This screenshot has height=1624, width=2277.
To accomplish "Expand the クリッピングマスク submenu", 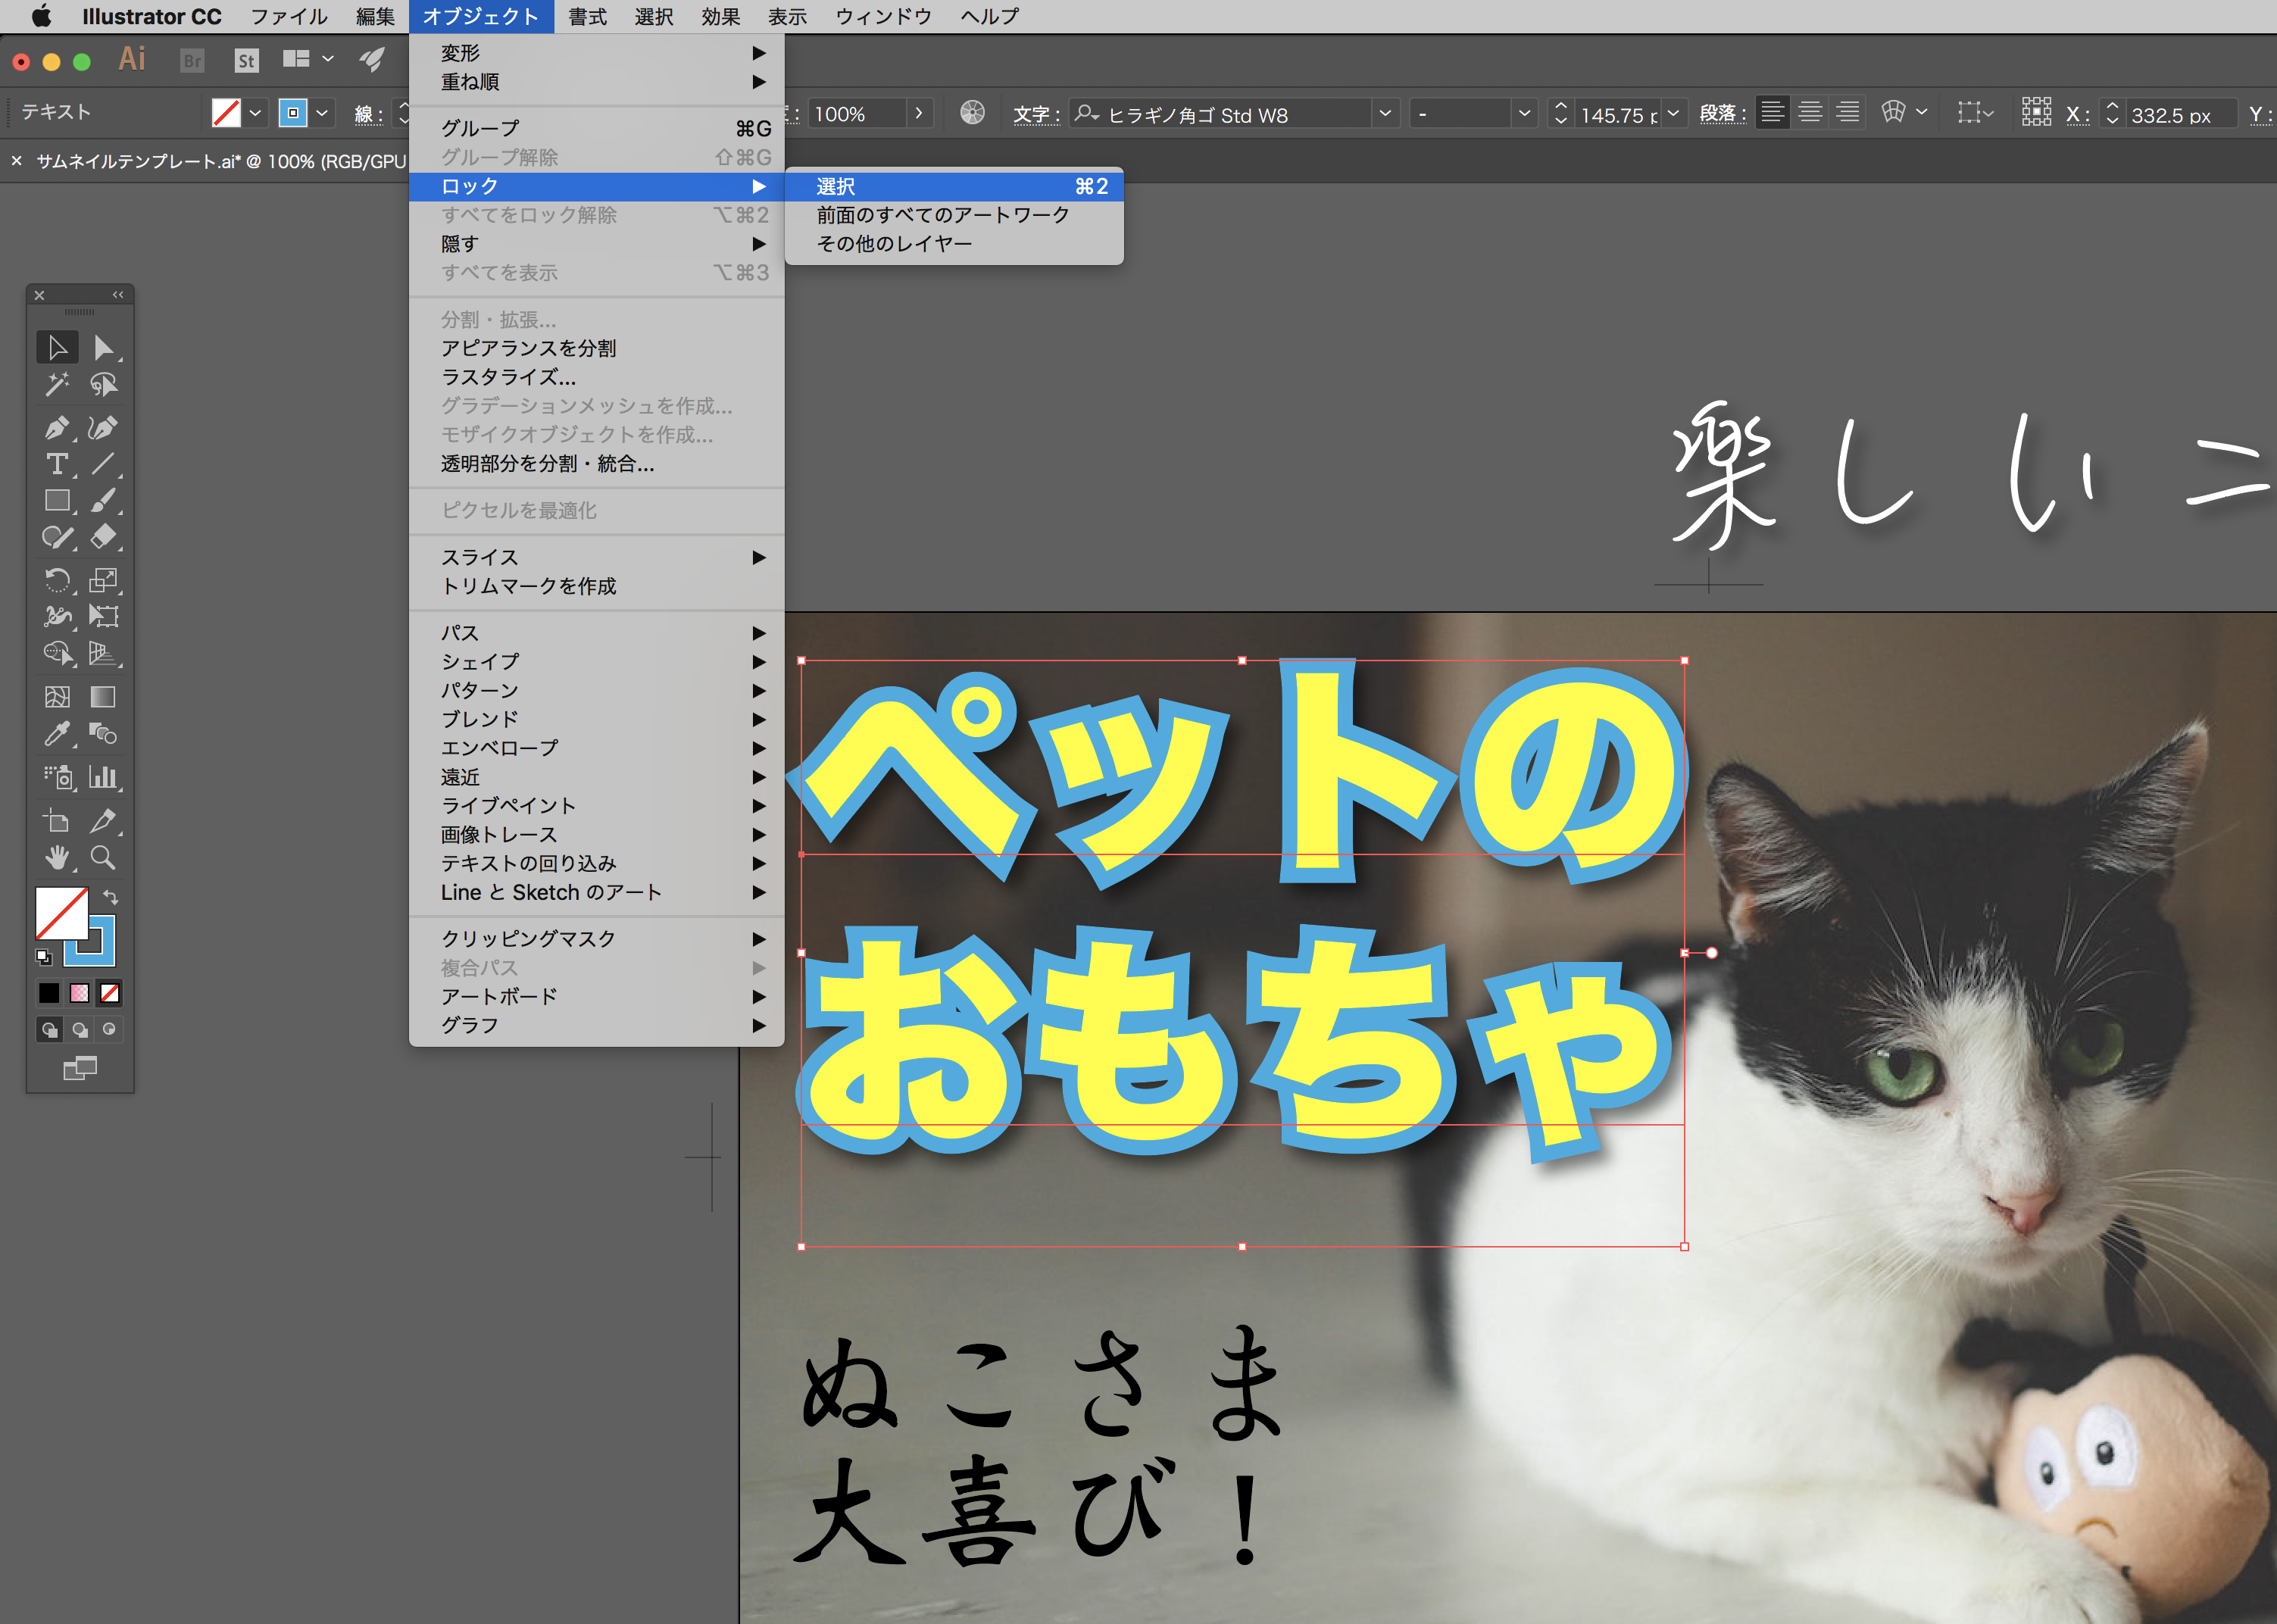I will [597, 939].
